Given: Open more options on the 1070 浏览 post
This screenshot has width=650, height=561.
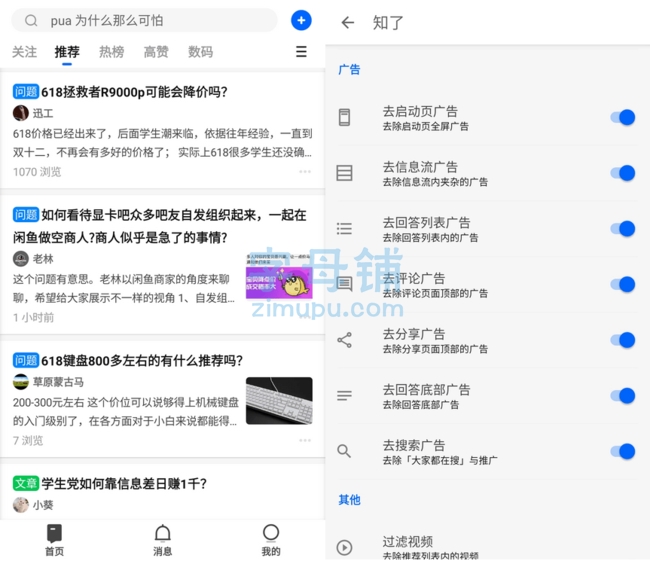Looking at the screenshot, I should coord(305,172).
